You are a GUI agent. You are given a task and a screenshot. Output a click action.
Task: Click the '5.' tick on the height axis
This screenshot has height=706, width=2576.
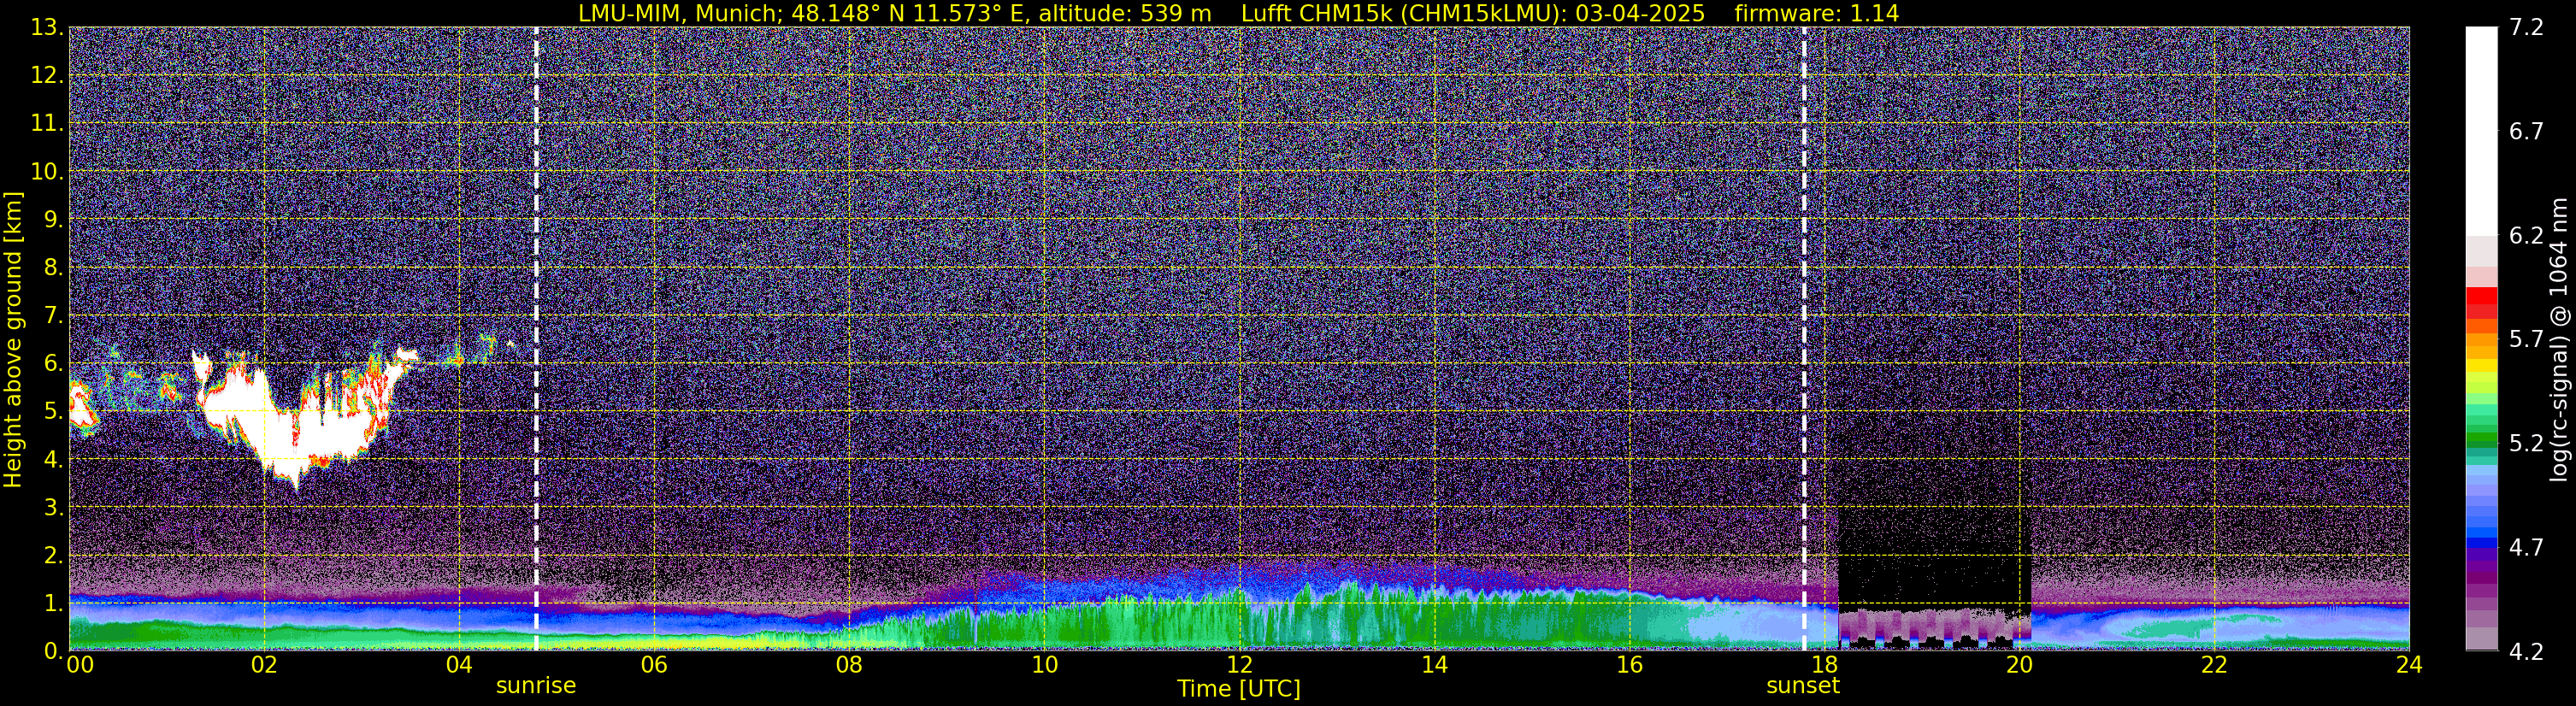pyautogui.click(x=54, y=411)
